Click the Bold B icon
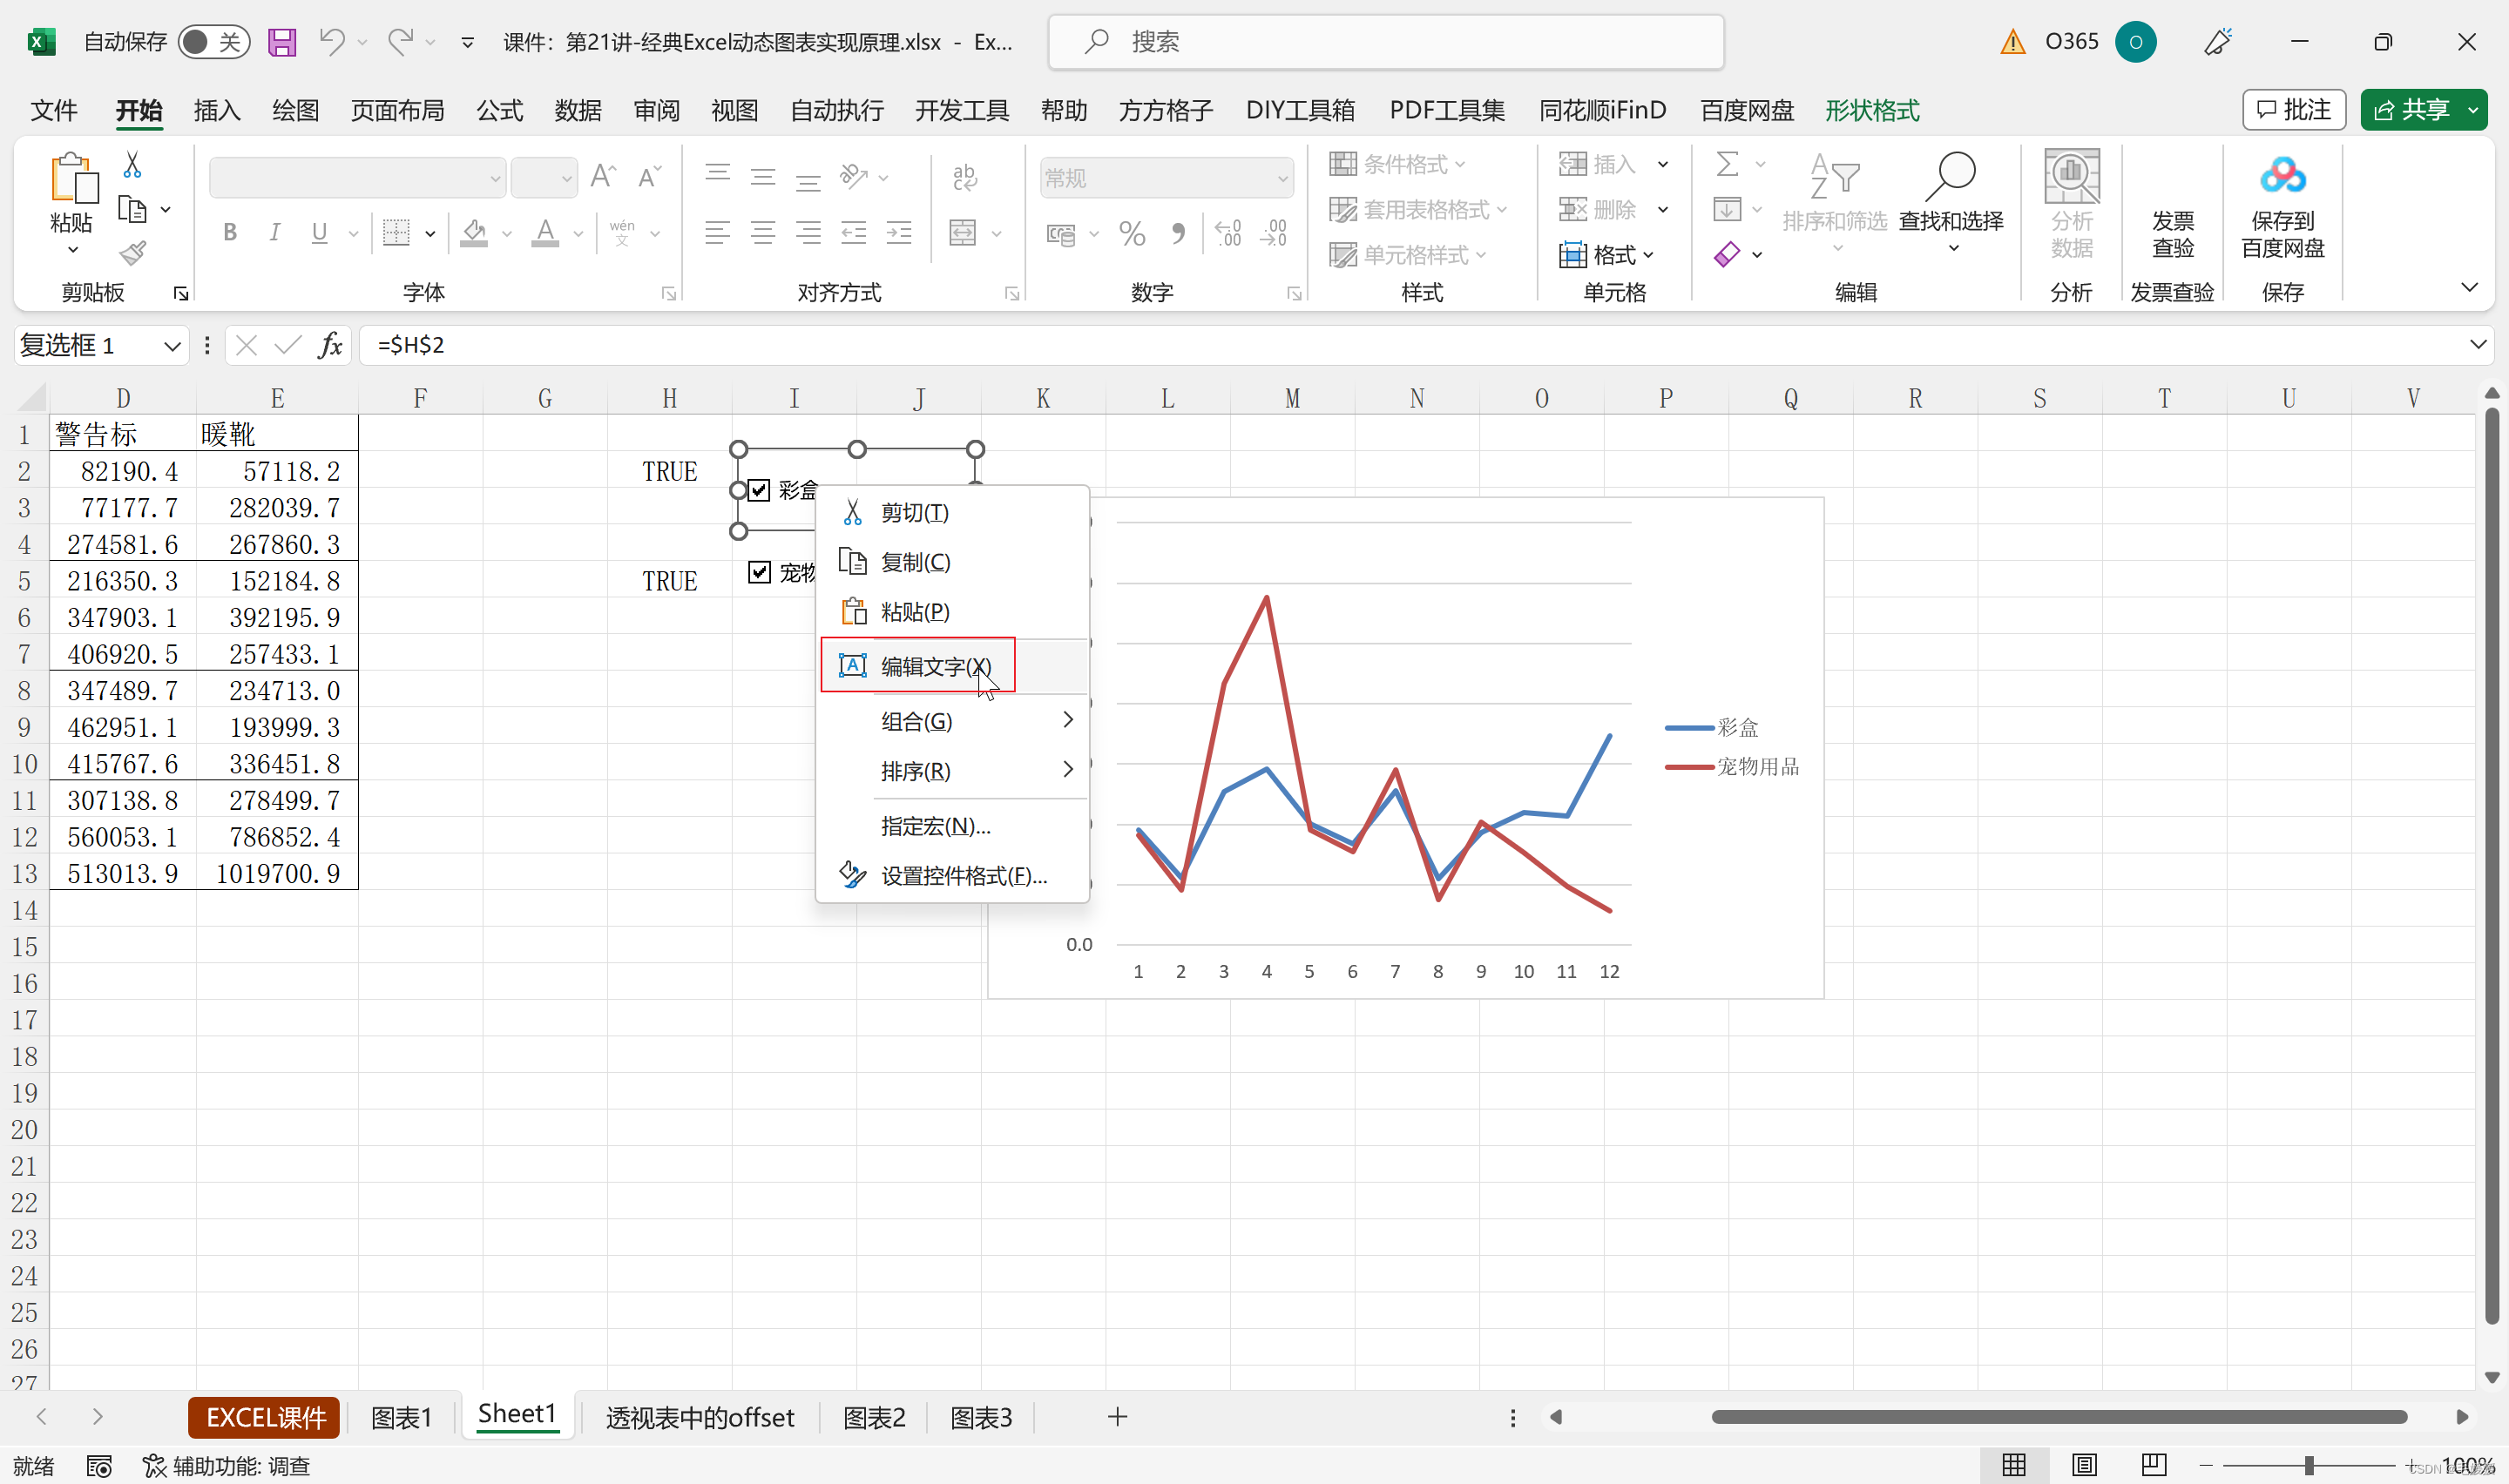The width and height of the screenshot is (2509, 1484). point(230,233)
